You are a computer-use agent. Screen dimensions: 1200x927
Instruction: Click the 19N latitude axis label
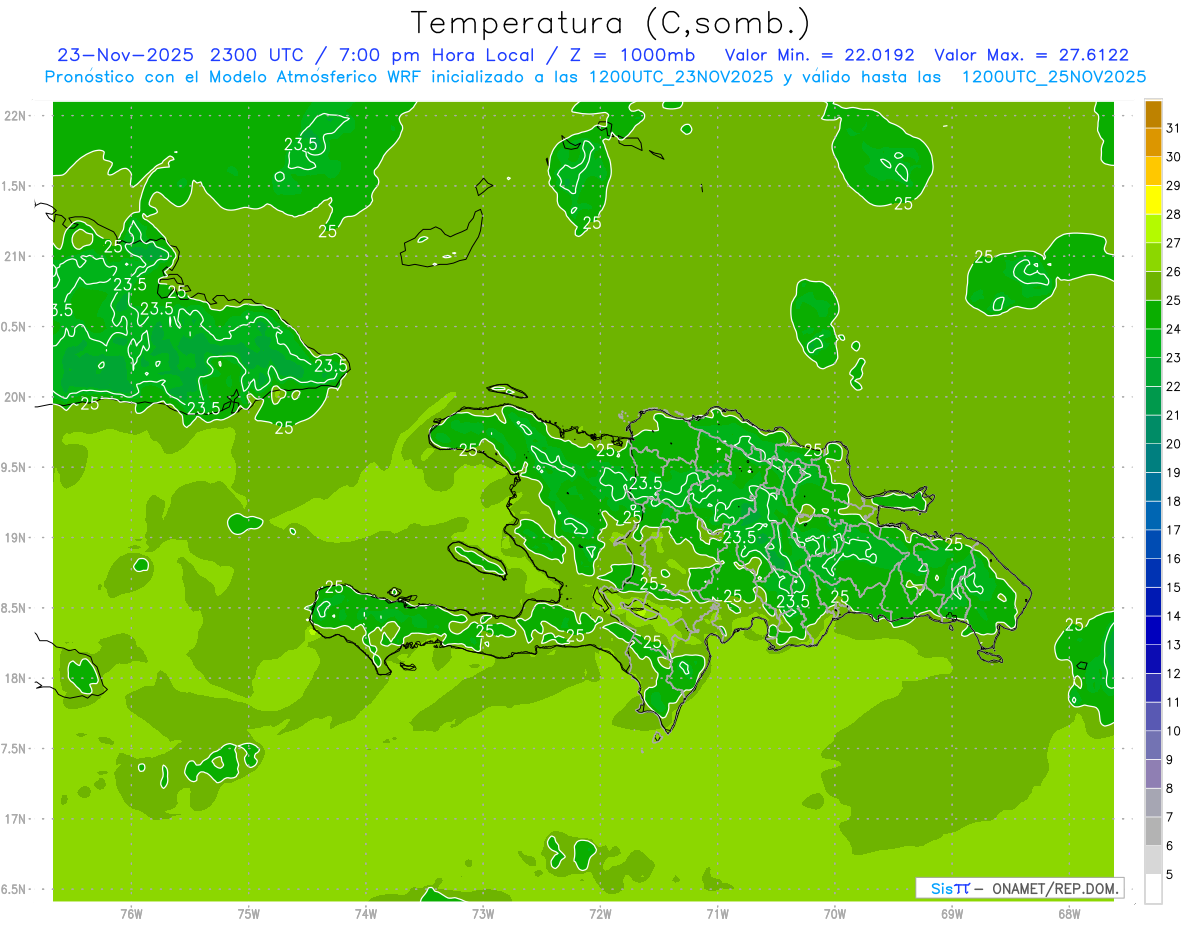pos(17,538)
